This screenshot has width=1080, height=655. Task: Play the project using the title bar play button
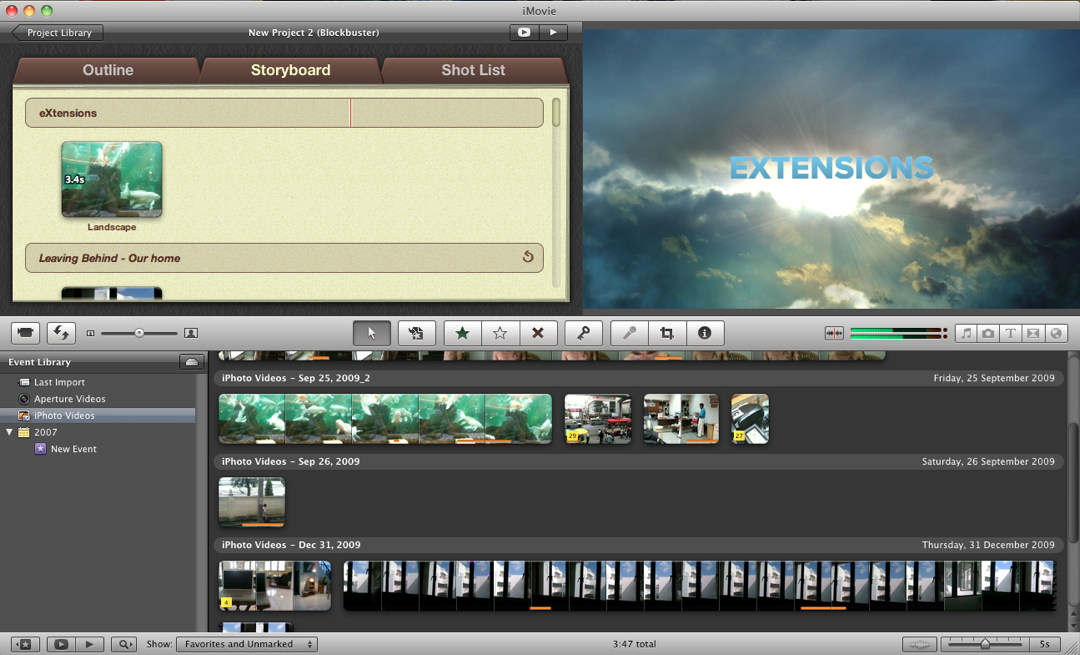point(553,32)
